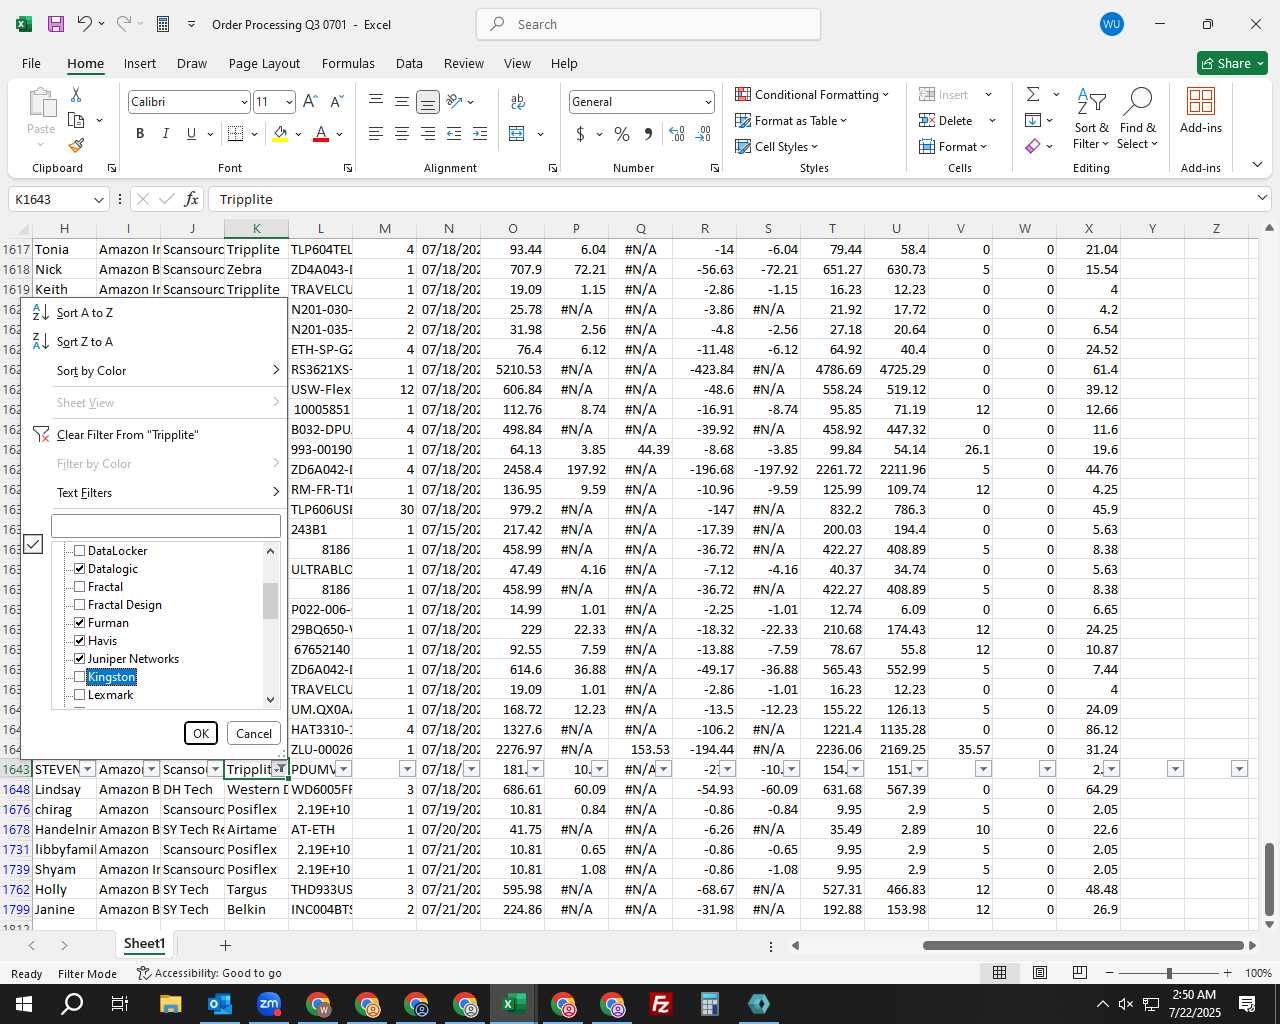The height and width of the screenshot is (1024, 1280).
Task: Click the Share button
Action: click(1232, 63)
